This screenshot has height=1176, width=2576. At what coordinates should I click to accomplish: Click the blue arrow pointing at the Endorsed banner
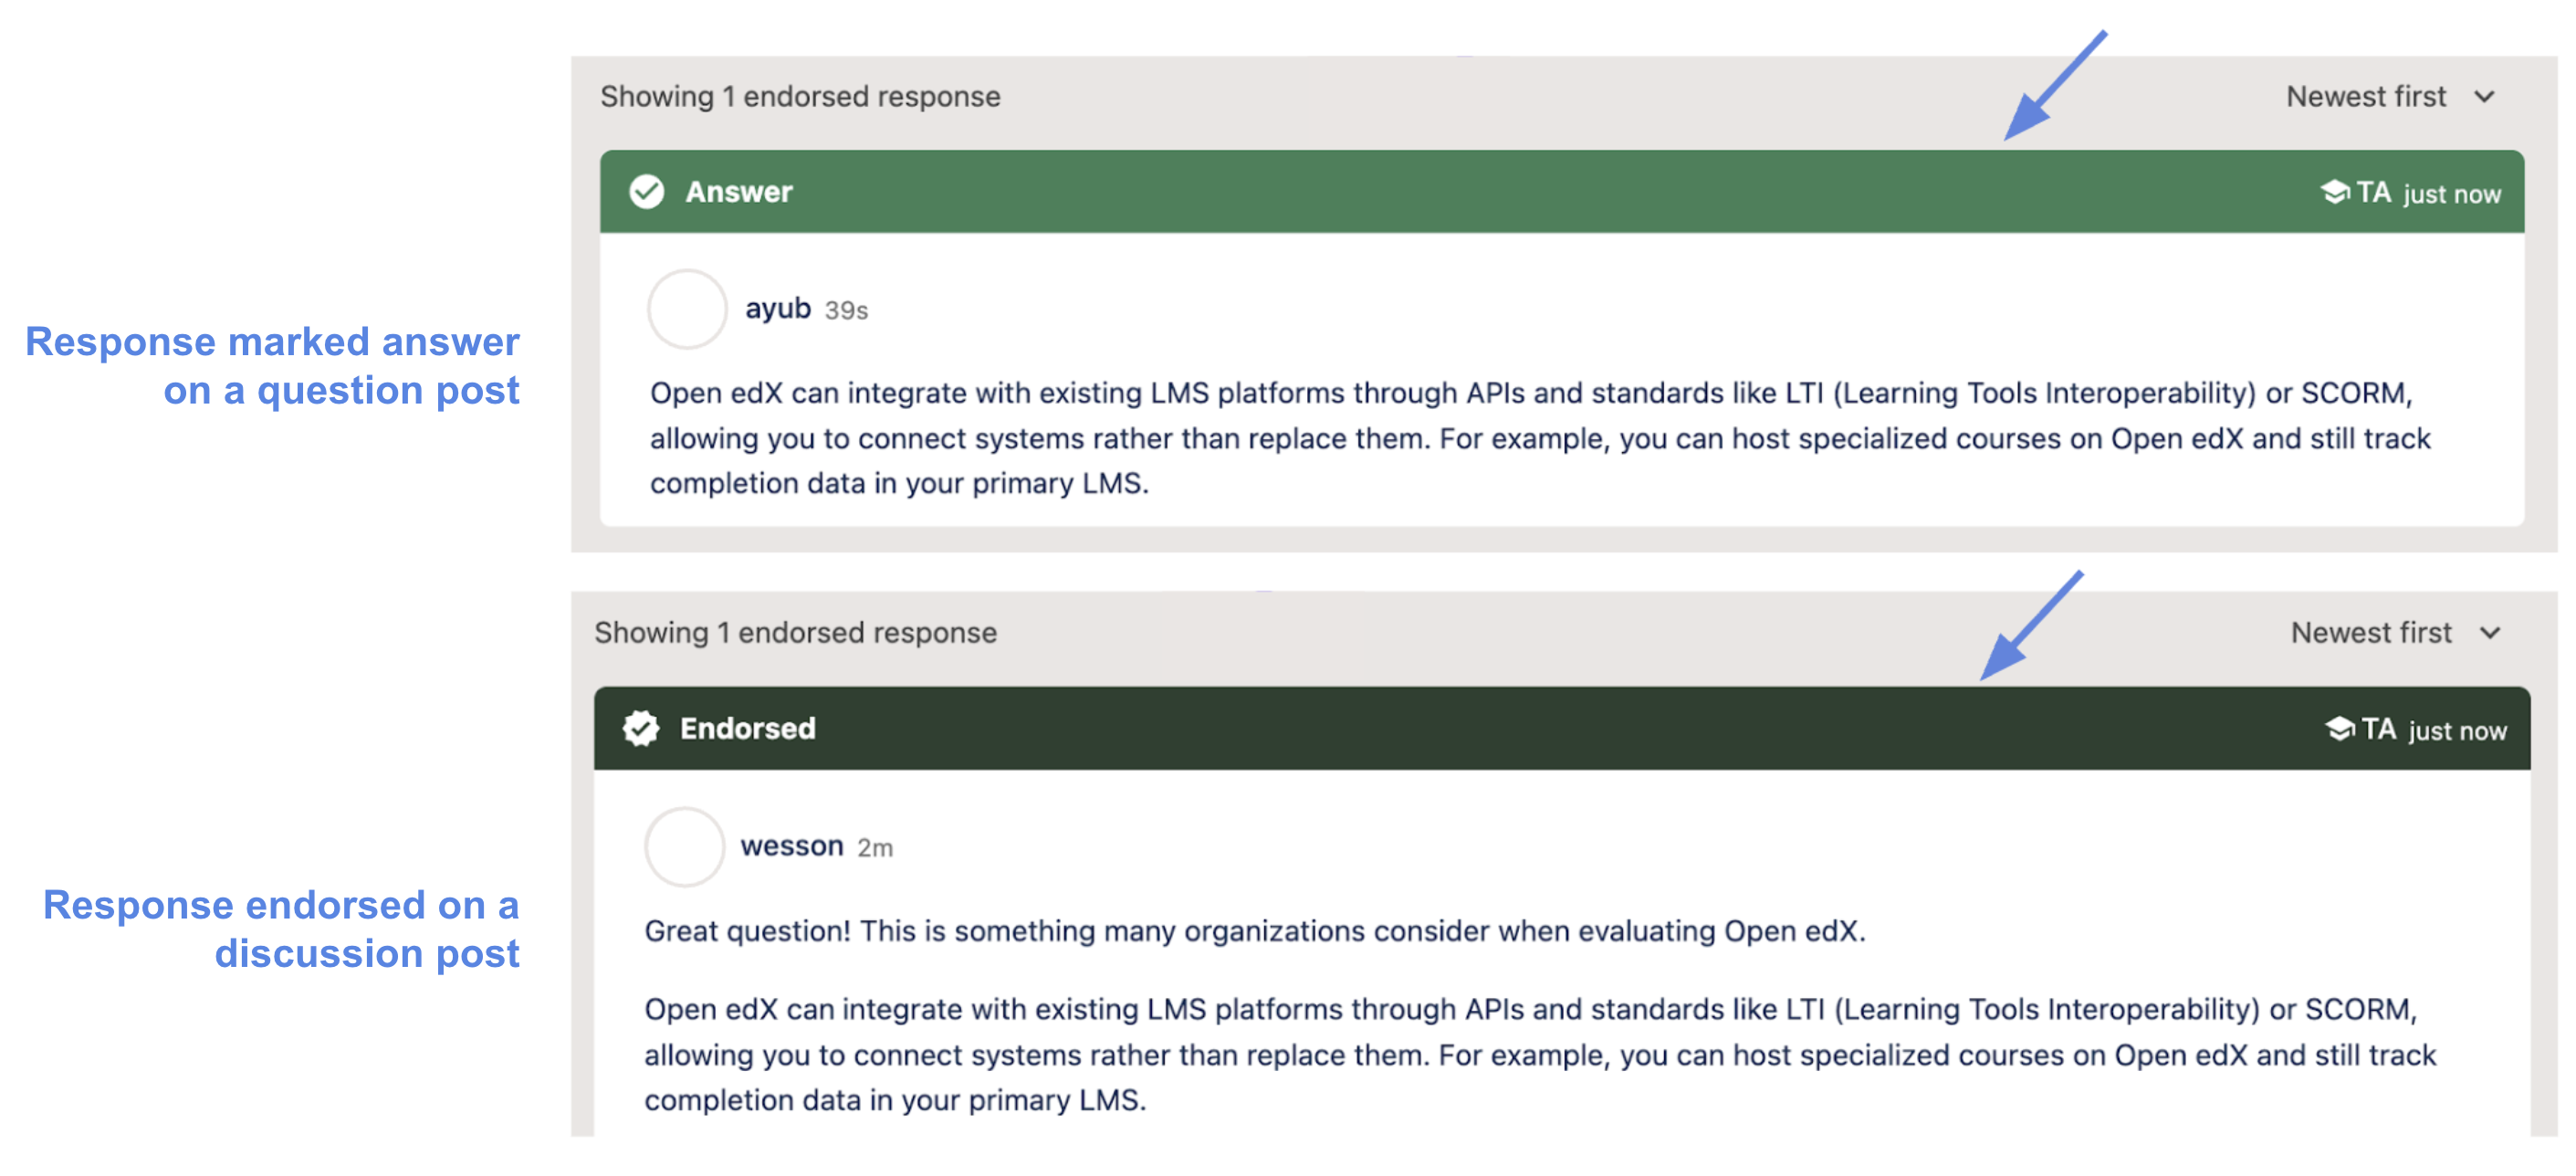tap(2029, 627)
